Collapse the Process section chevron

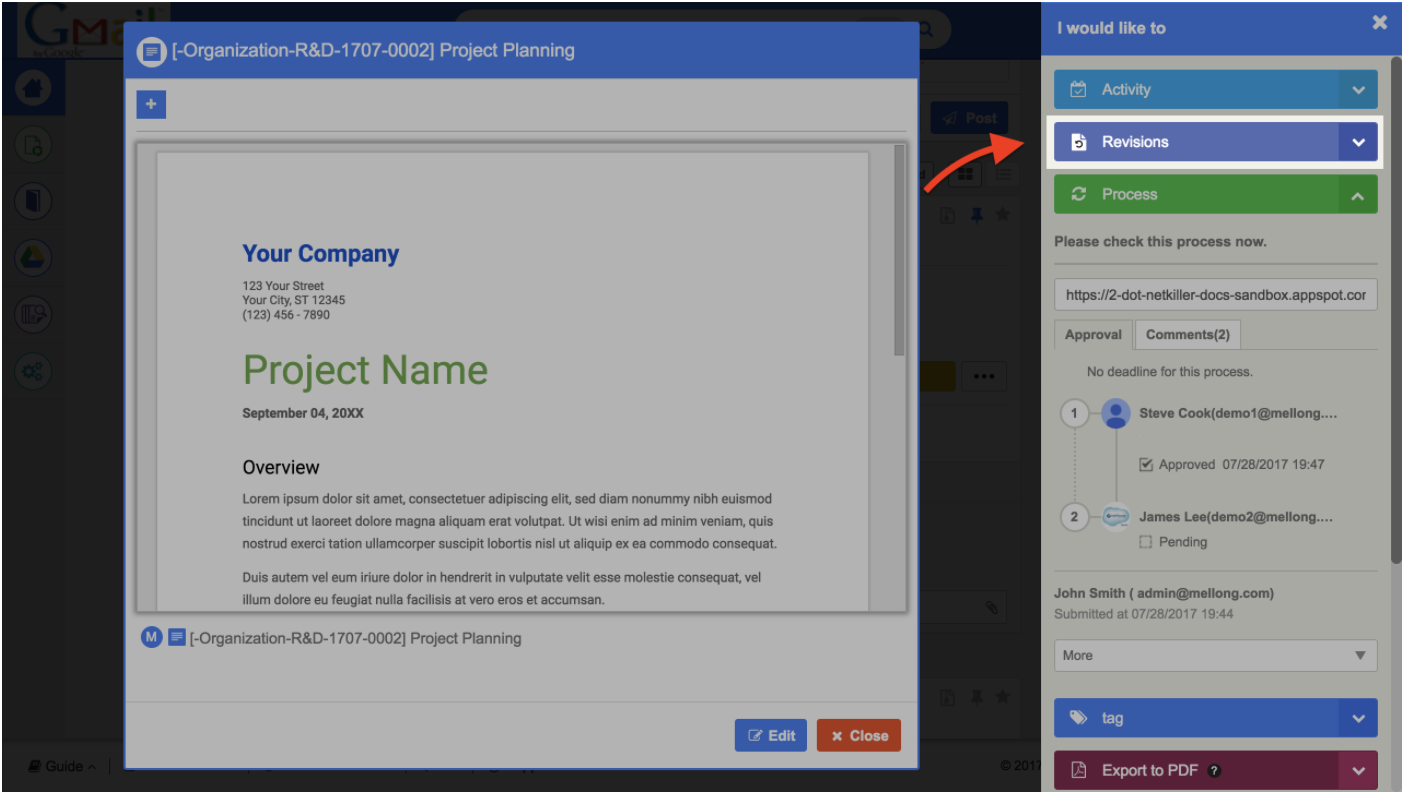[1358, 194]
